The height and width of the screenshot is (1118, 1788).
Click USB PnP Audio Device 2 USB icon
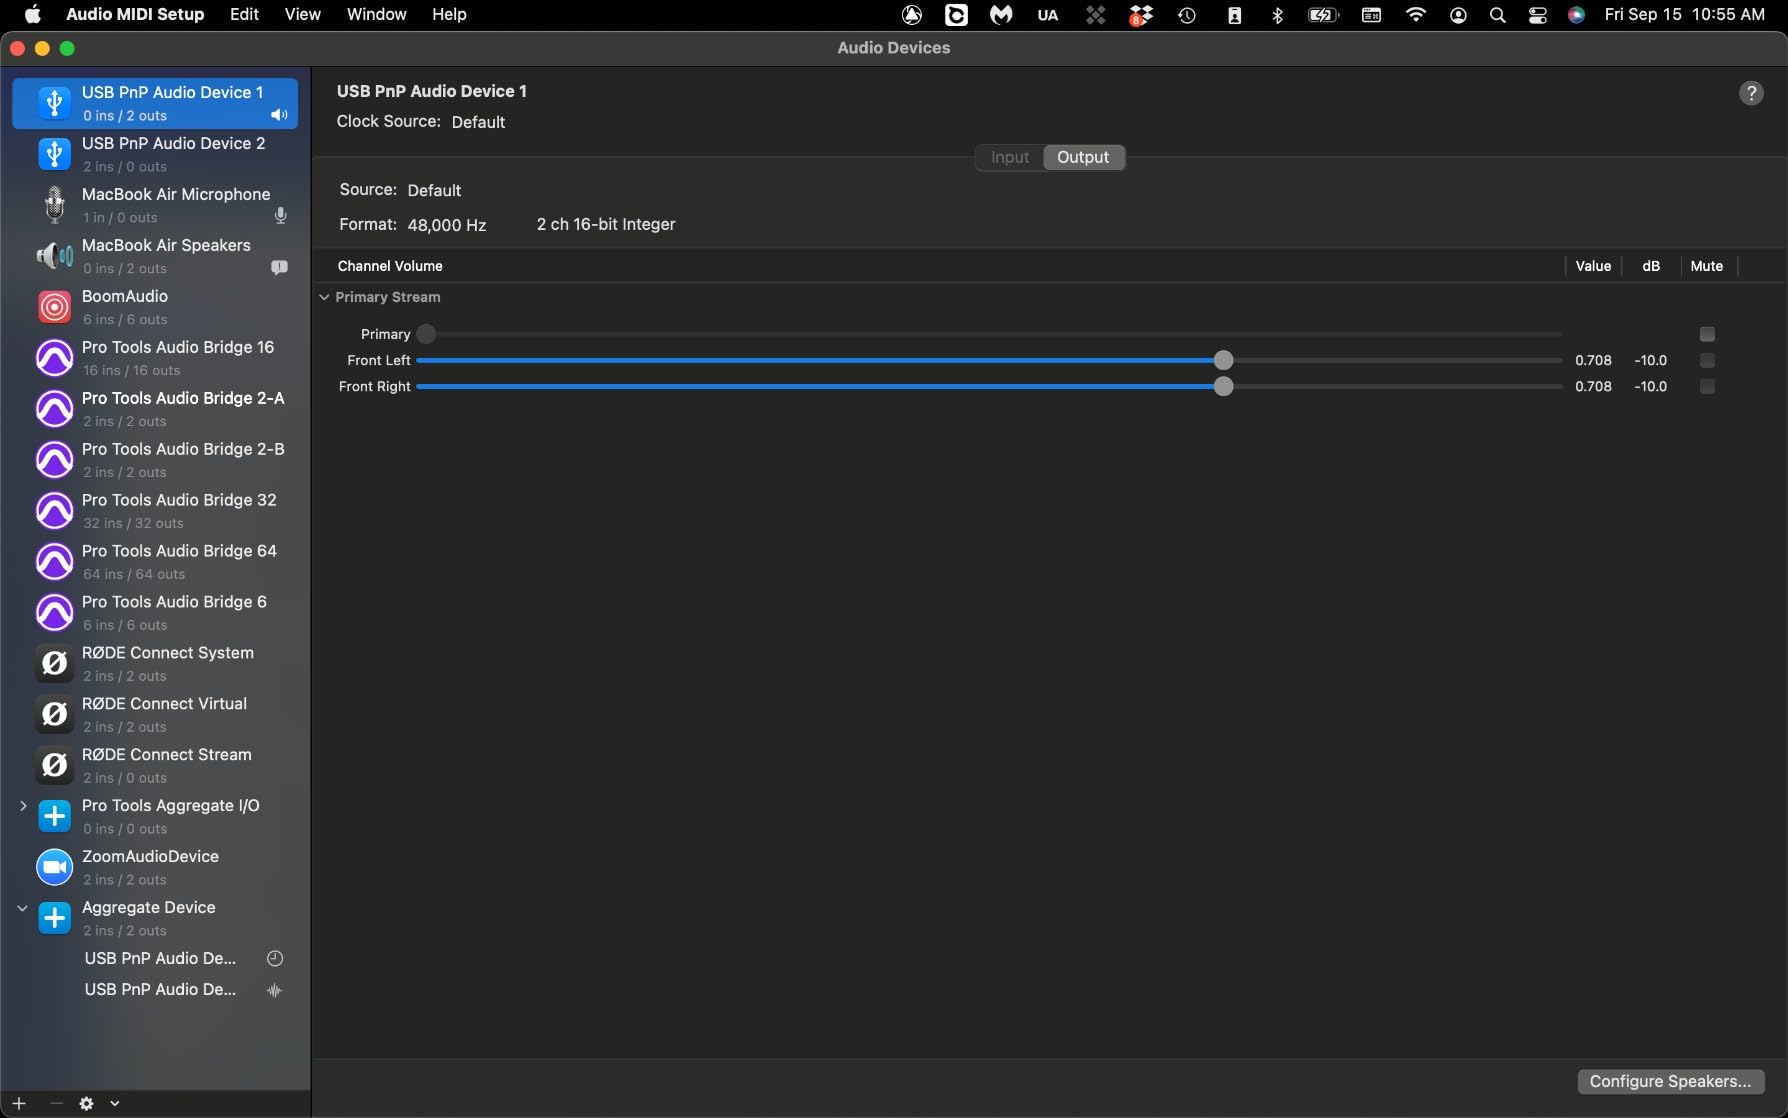pos(54,154)
